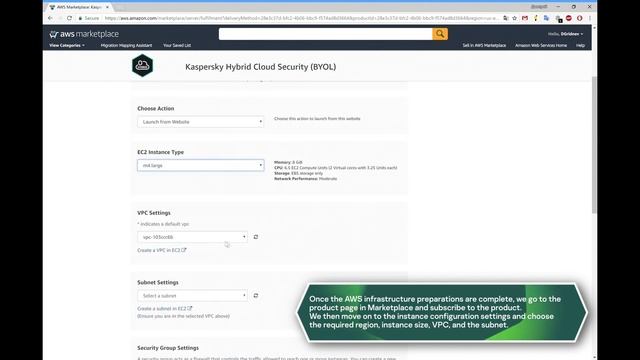Click Create a subnet in EC2 link
The width and height of the screenshot is (640, 360).
pos(164,309)
